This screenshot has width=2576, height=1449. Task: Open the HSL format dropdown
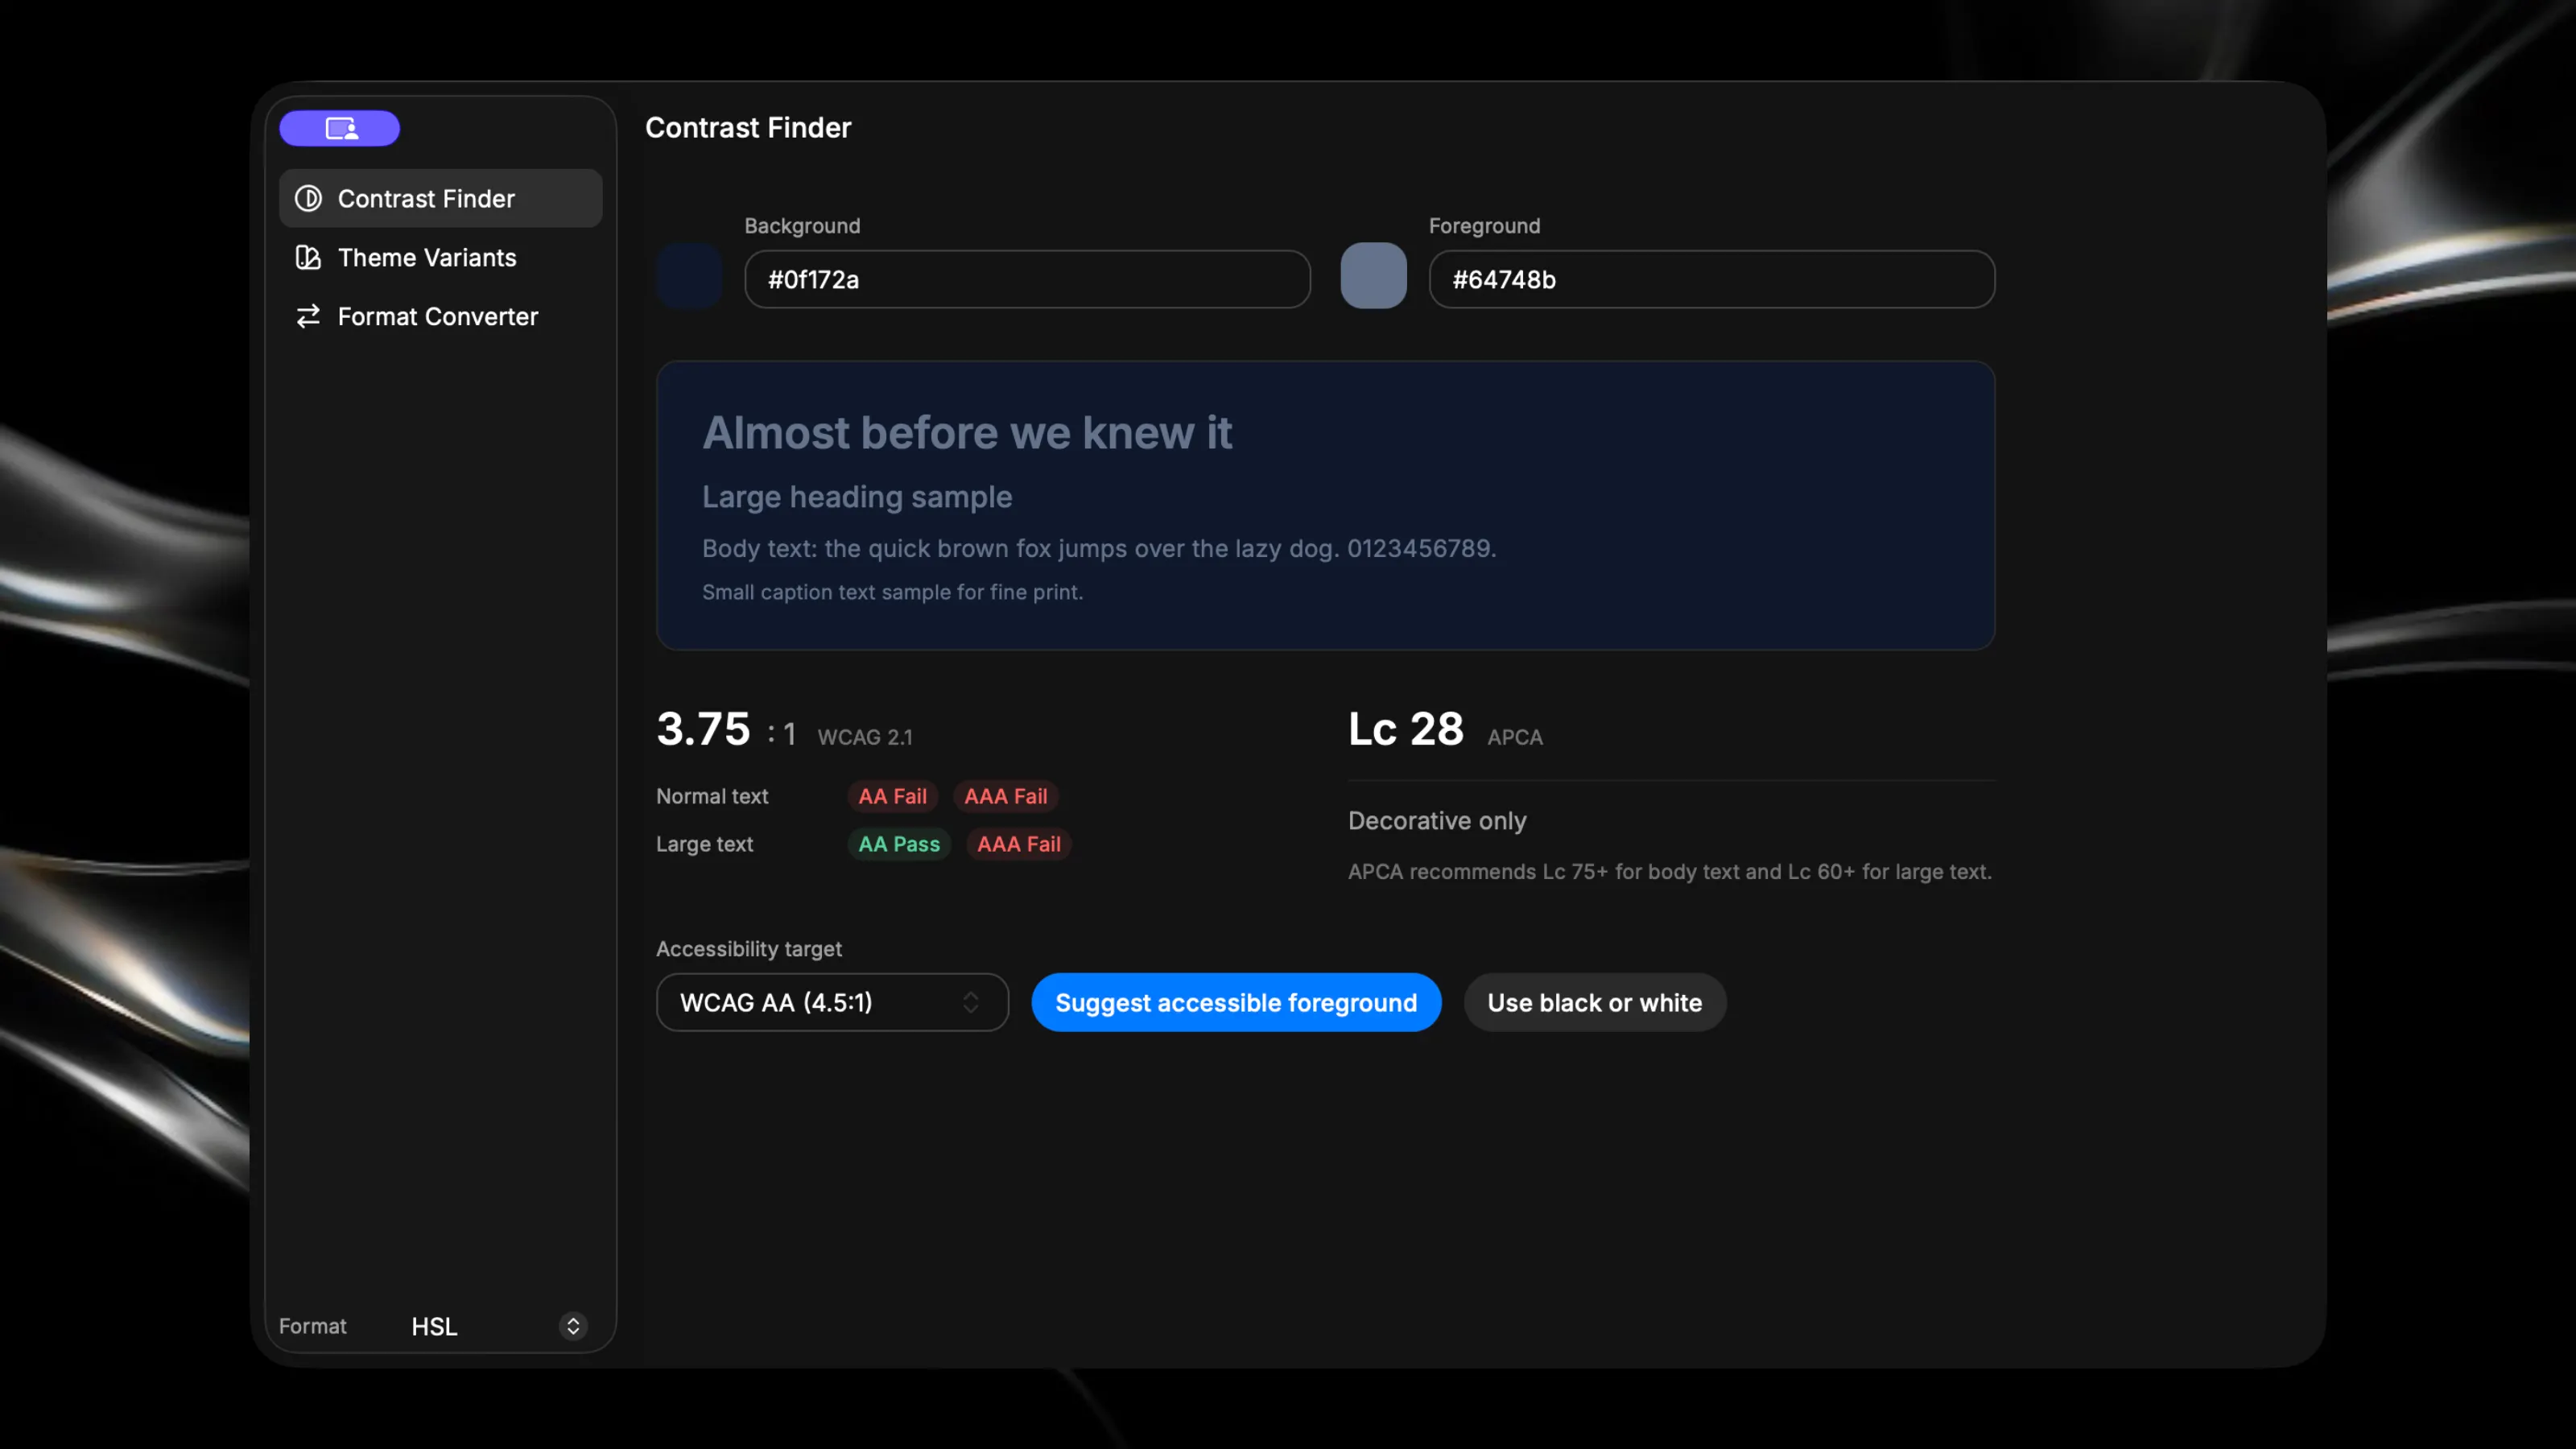(498, 1326)
